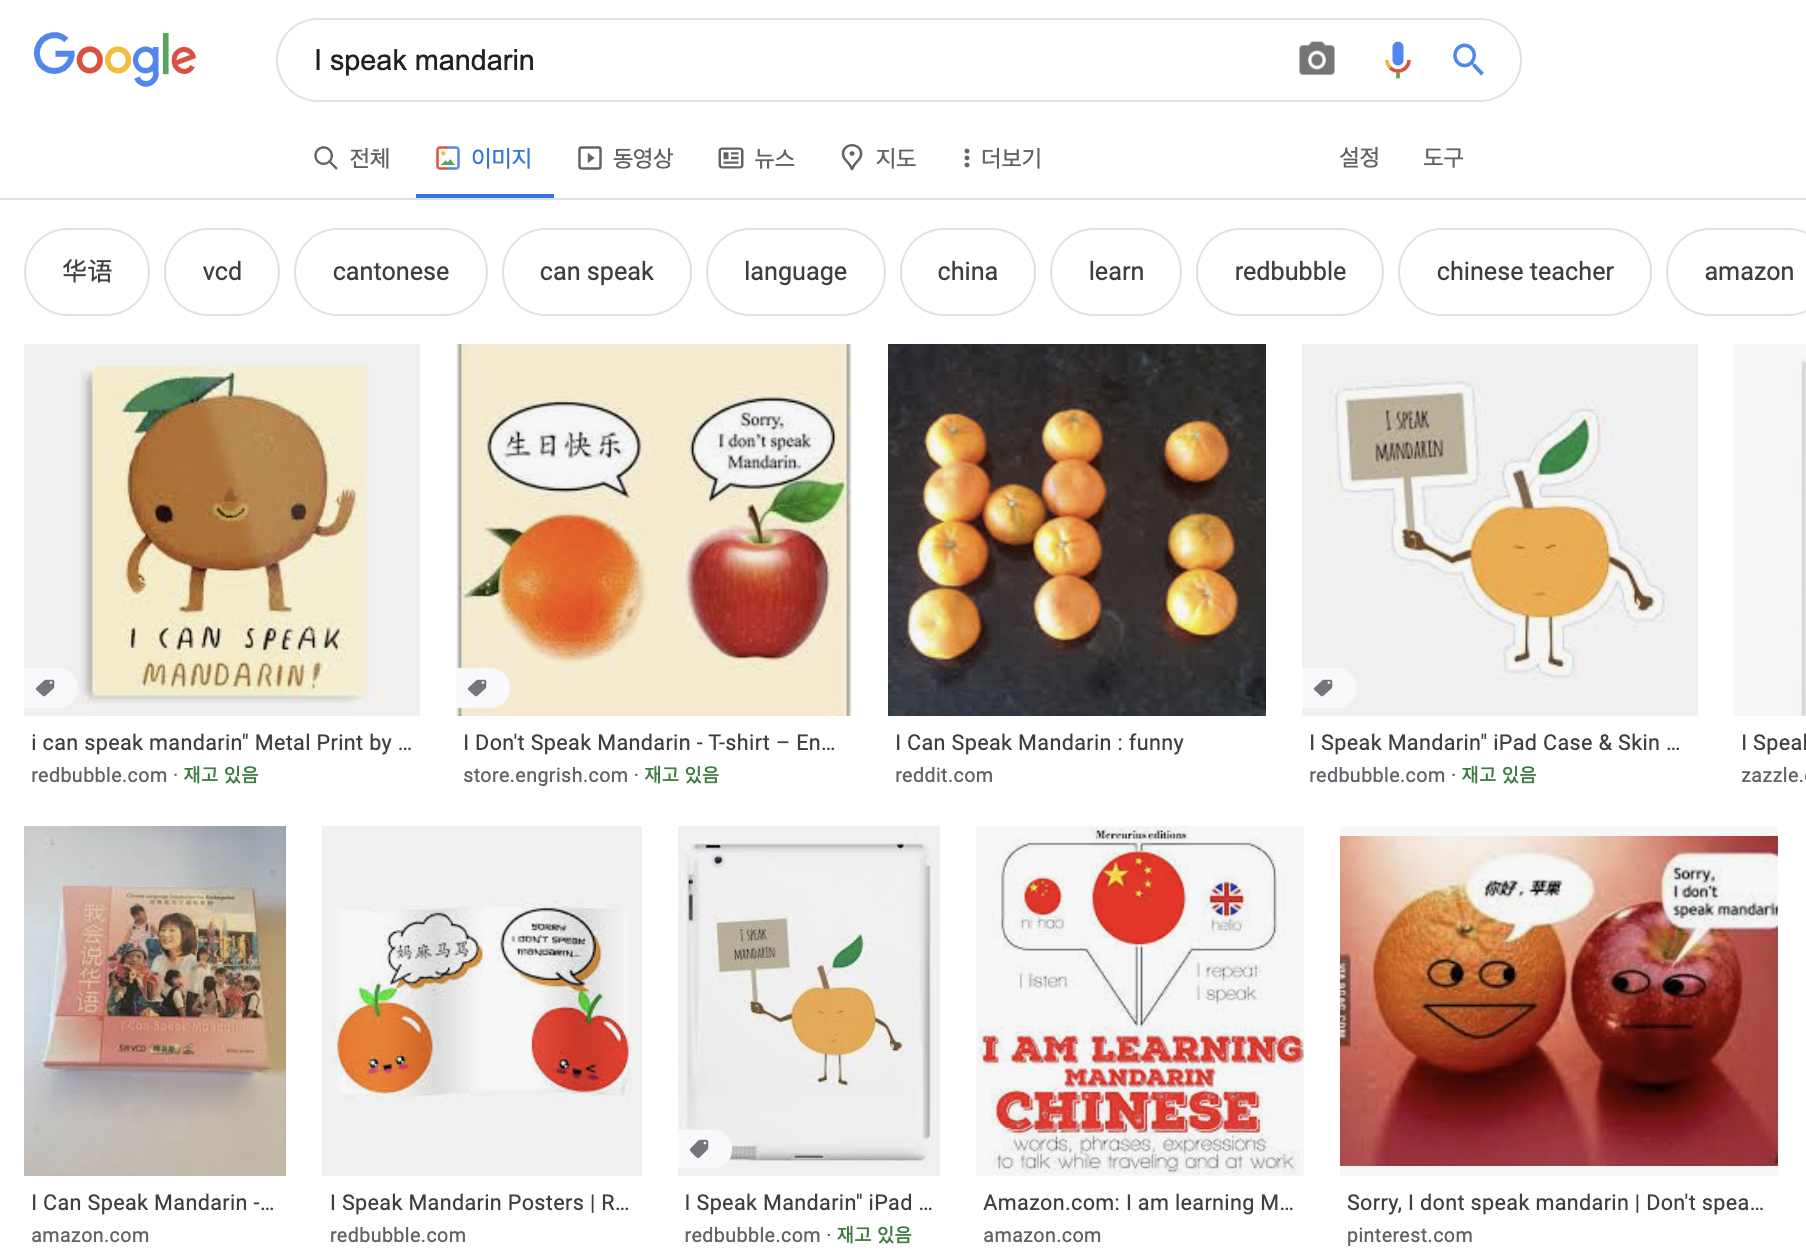Filter by the cantonese chip

click(391, 272)
